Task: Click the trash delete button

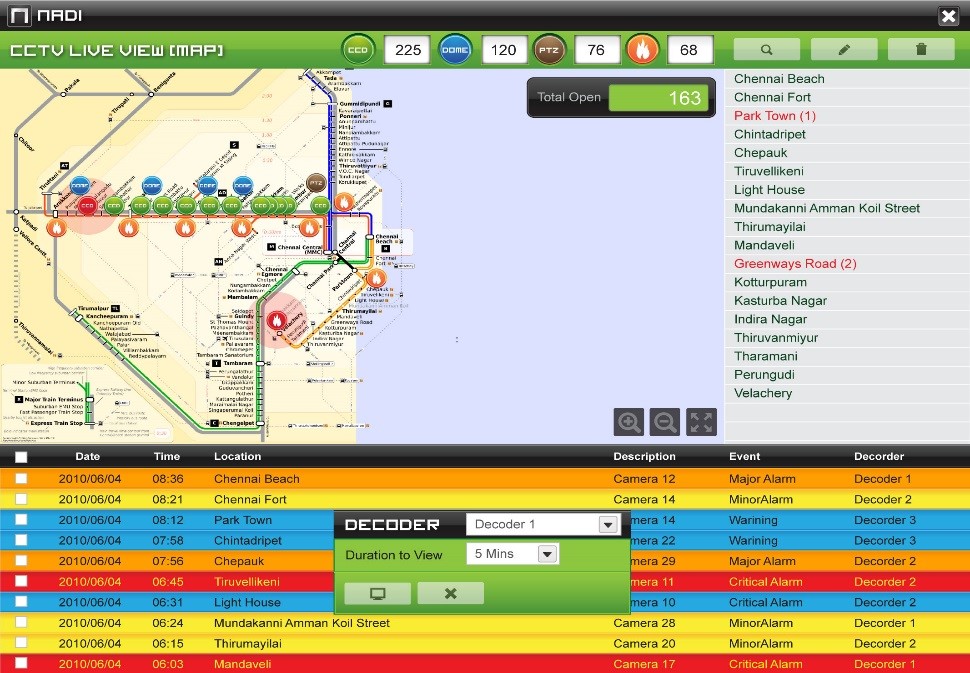Action: [921, 50]
